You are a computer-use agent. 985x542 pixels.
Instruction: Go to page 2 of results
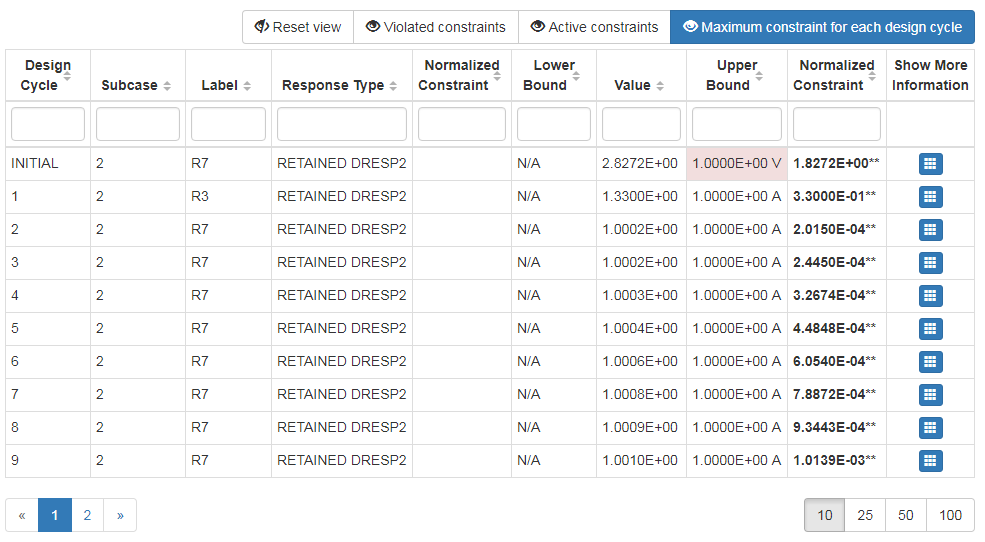click(87, 515)
